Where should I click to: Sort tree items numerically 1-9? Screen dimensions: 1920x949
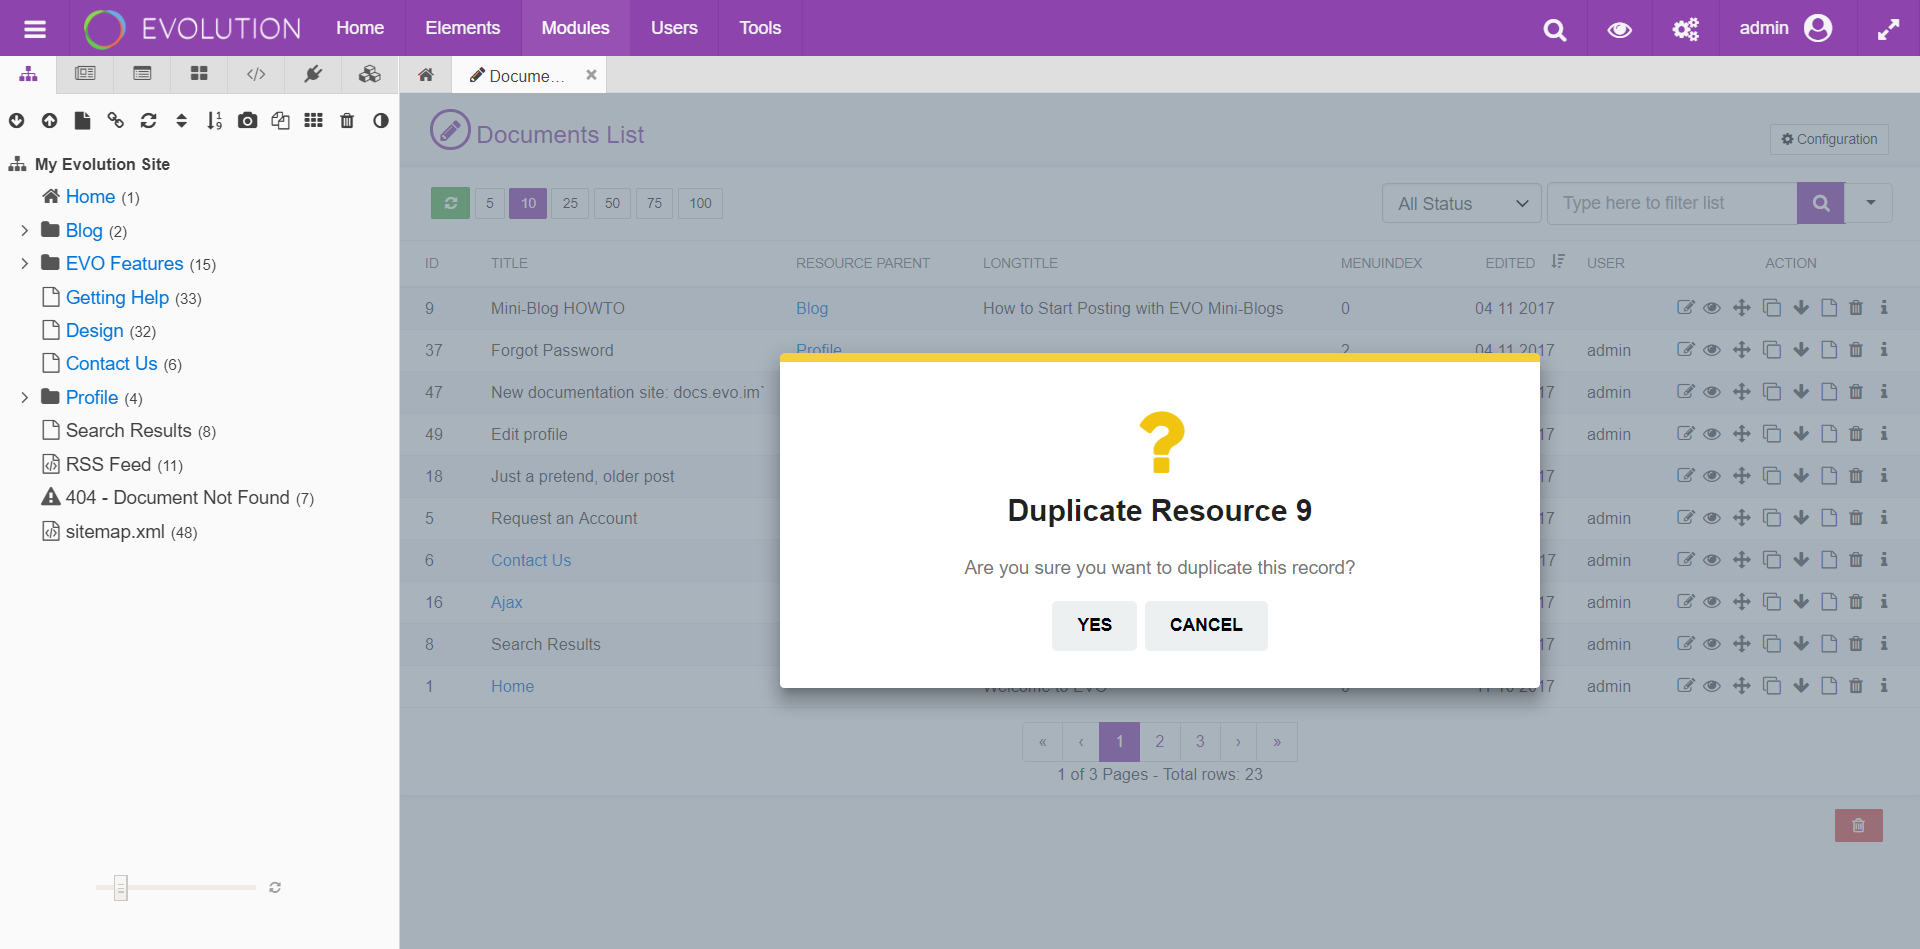[214, 120]
